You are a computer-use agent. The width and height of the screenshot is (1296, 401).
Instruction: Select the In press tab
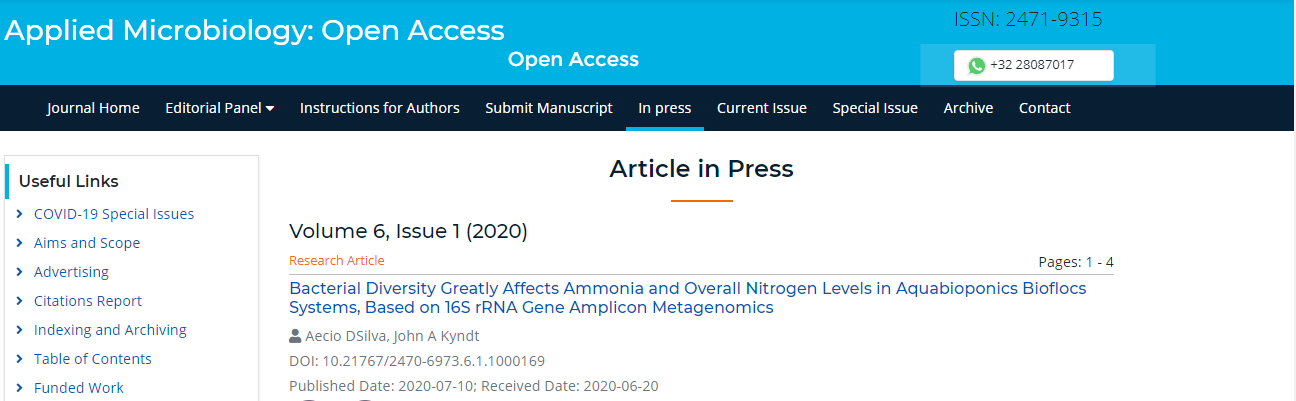(665, 108)
